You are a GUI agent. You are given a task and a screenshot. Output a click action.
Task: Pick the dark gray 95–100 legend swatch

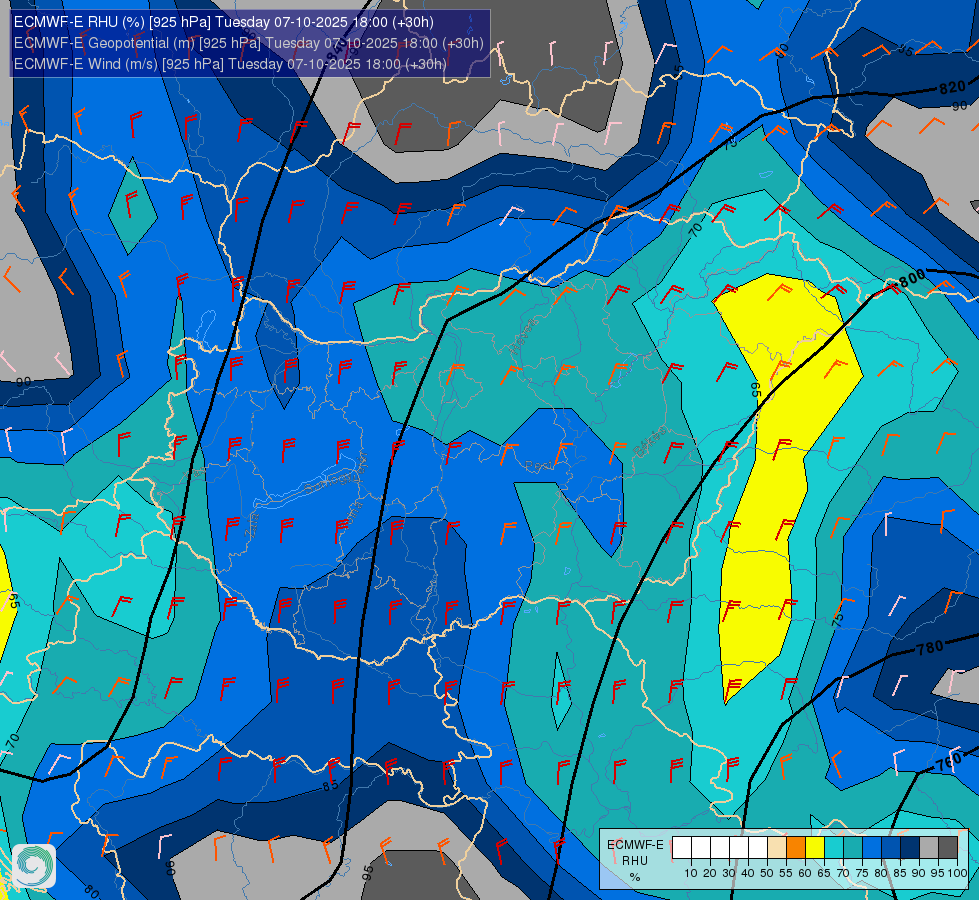[948, 848]
